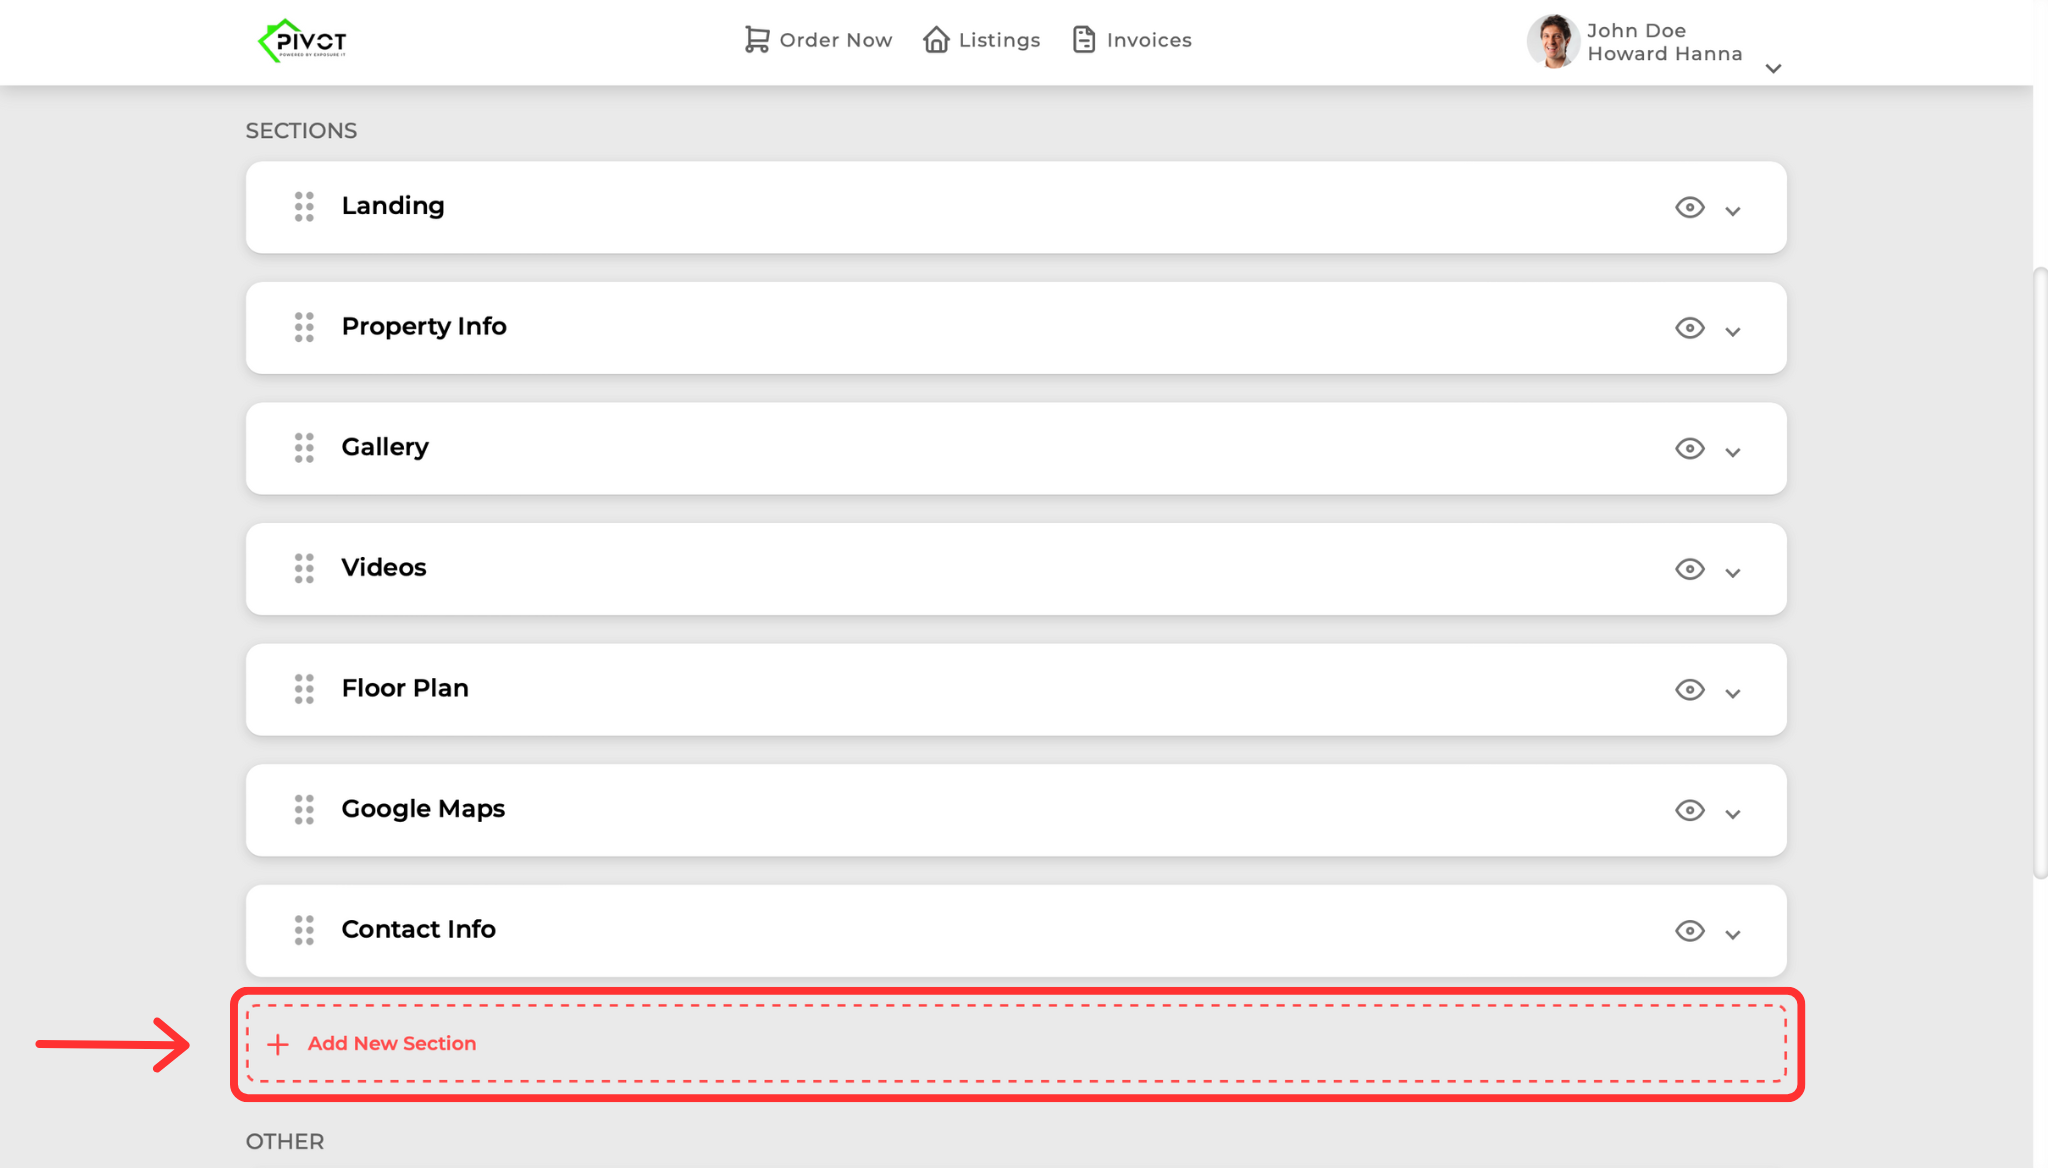Image resolution: width=2048 pixels, height=1168 pixels.
Task: Click the Landing section drag handle
Action: point(304,207)
